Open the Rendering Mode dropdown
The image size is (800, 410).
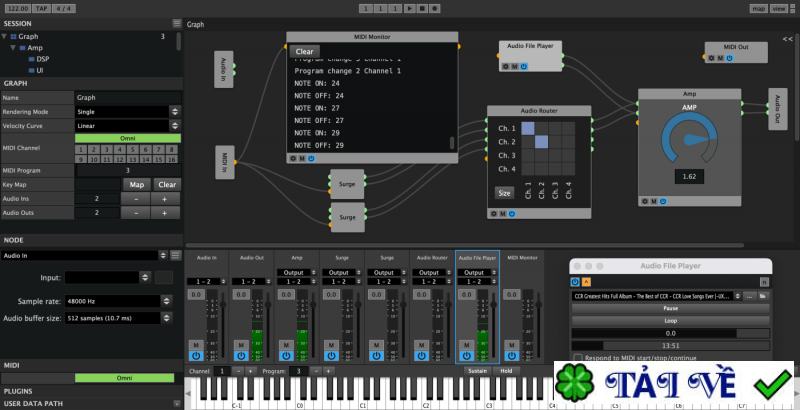pos(128,112)
